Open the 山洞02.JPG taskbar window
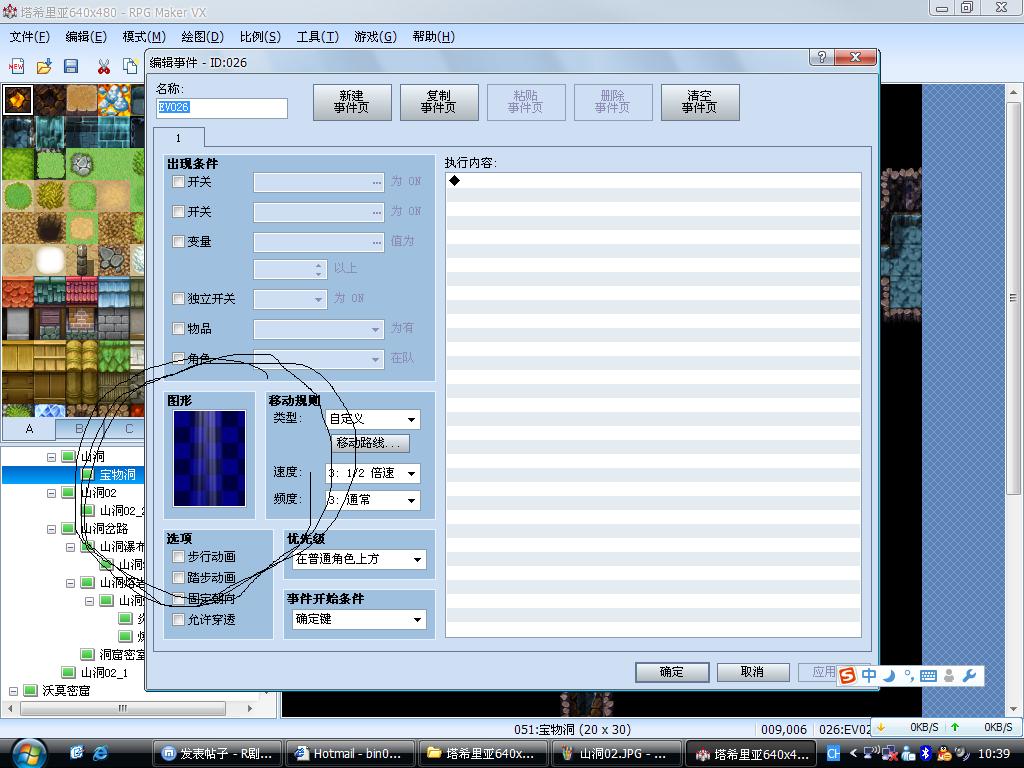The width and height of the screenshot is (1024, 768). 616,754
